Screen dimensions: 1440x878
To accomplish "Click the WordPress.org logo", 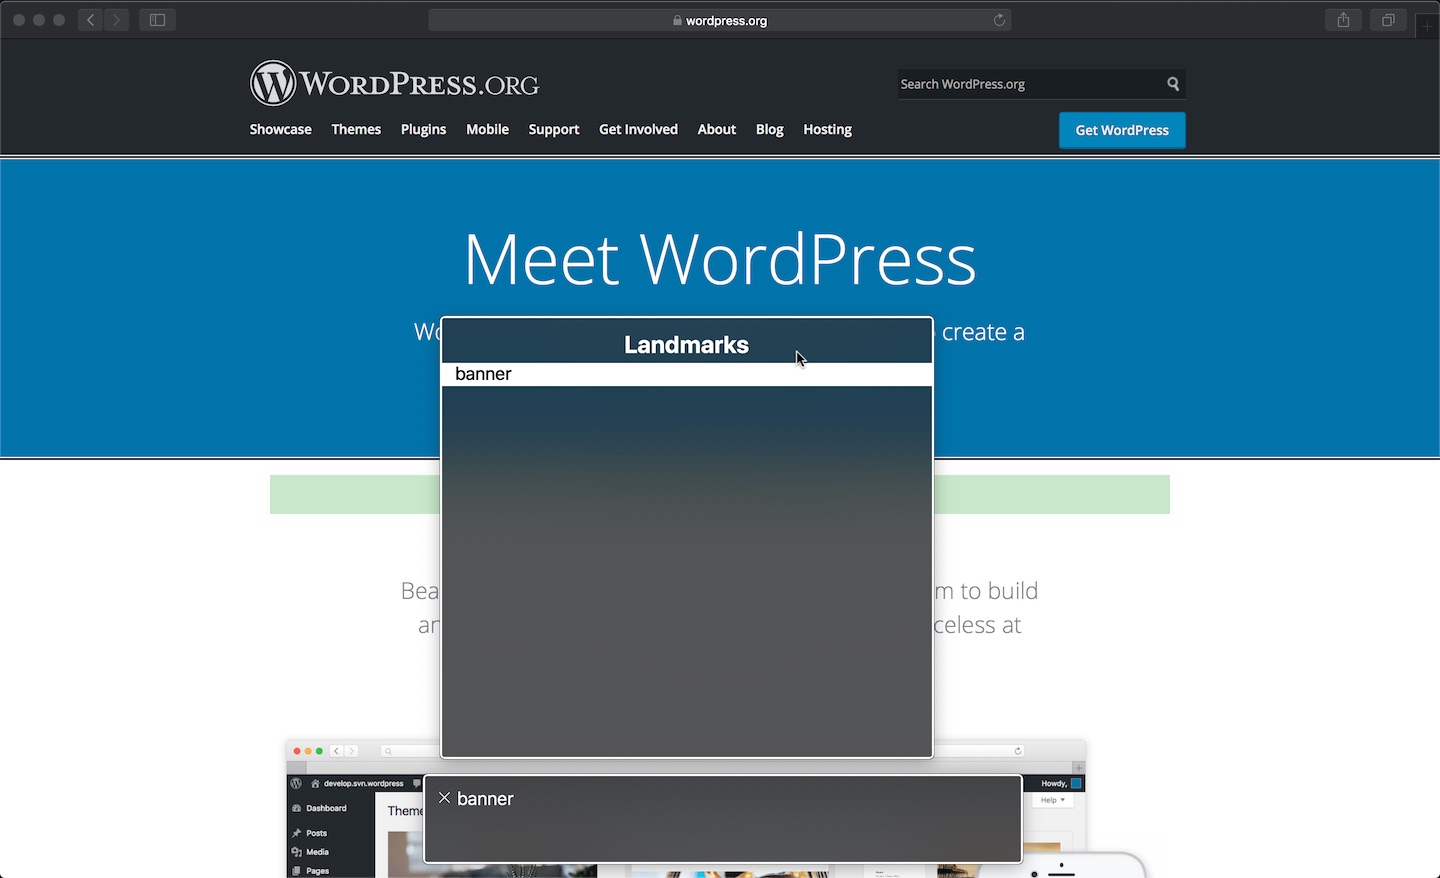I will pyautogui.click(x=395, y=84).
